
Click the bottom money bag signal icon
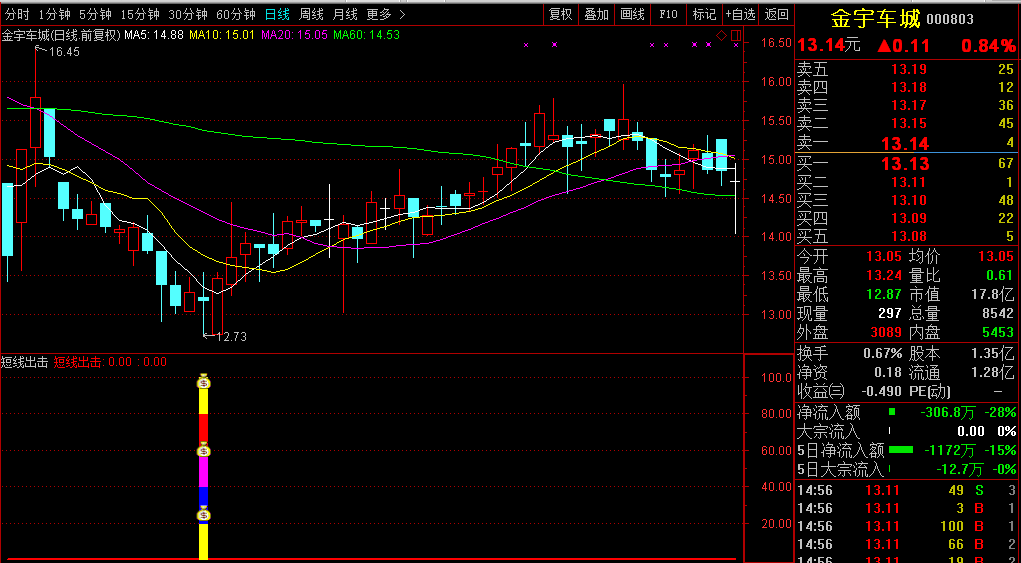click(204, 514)
